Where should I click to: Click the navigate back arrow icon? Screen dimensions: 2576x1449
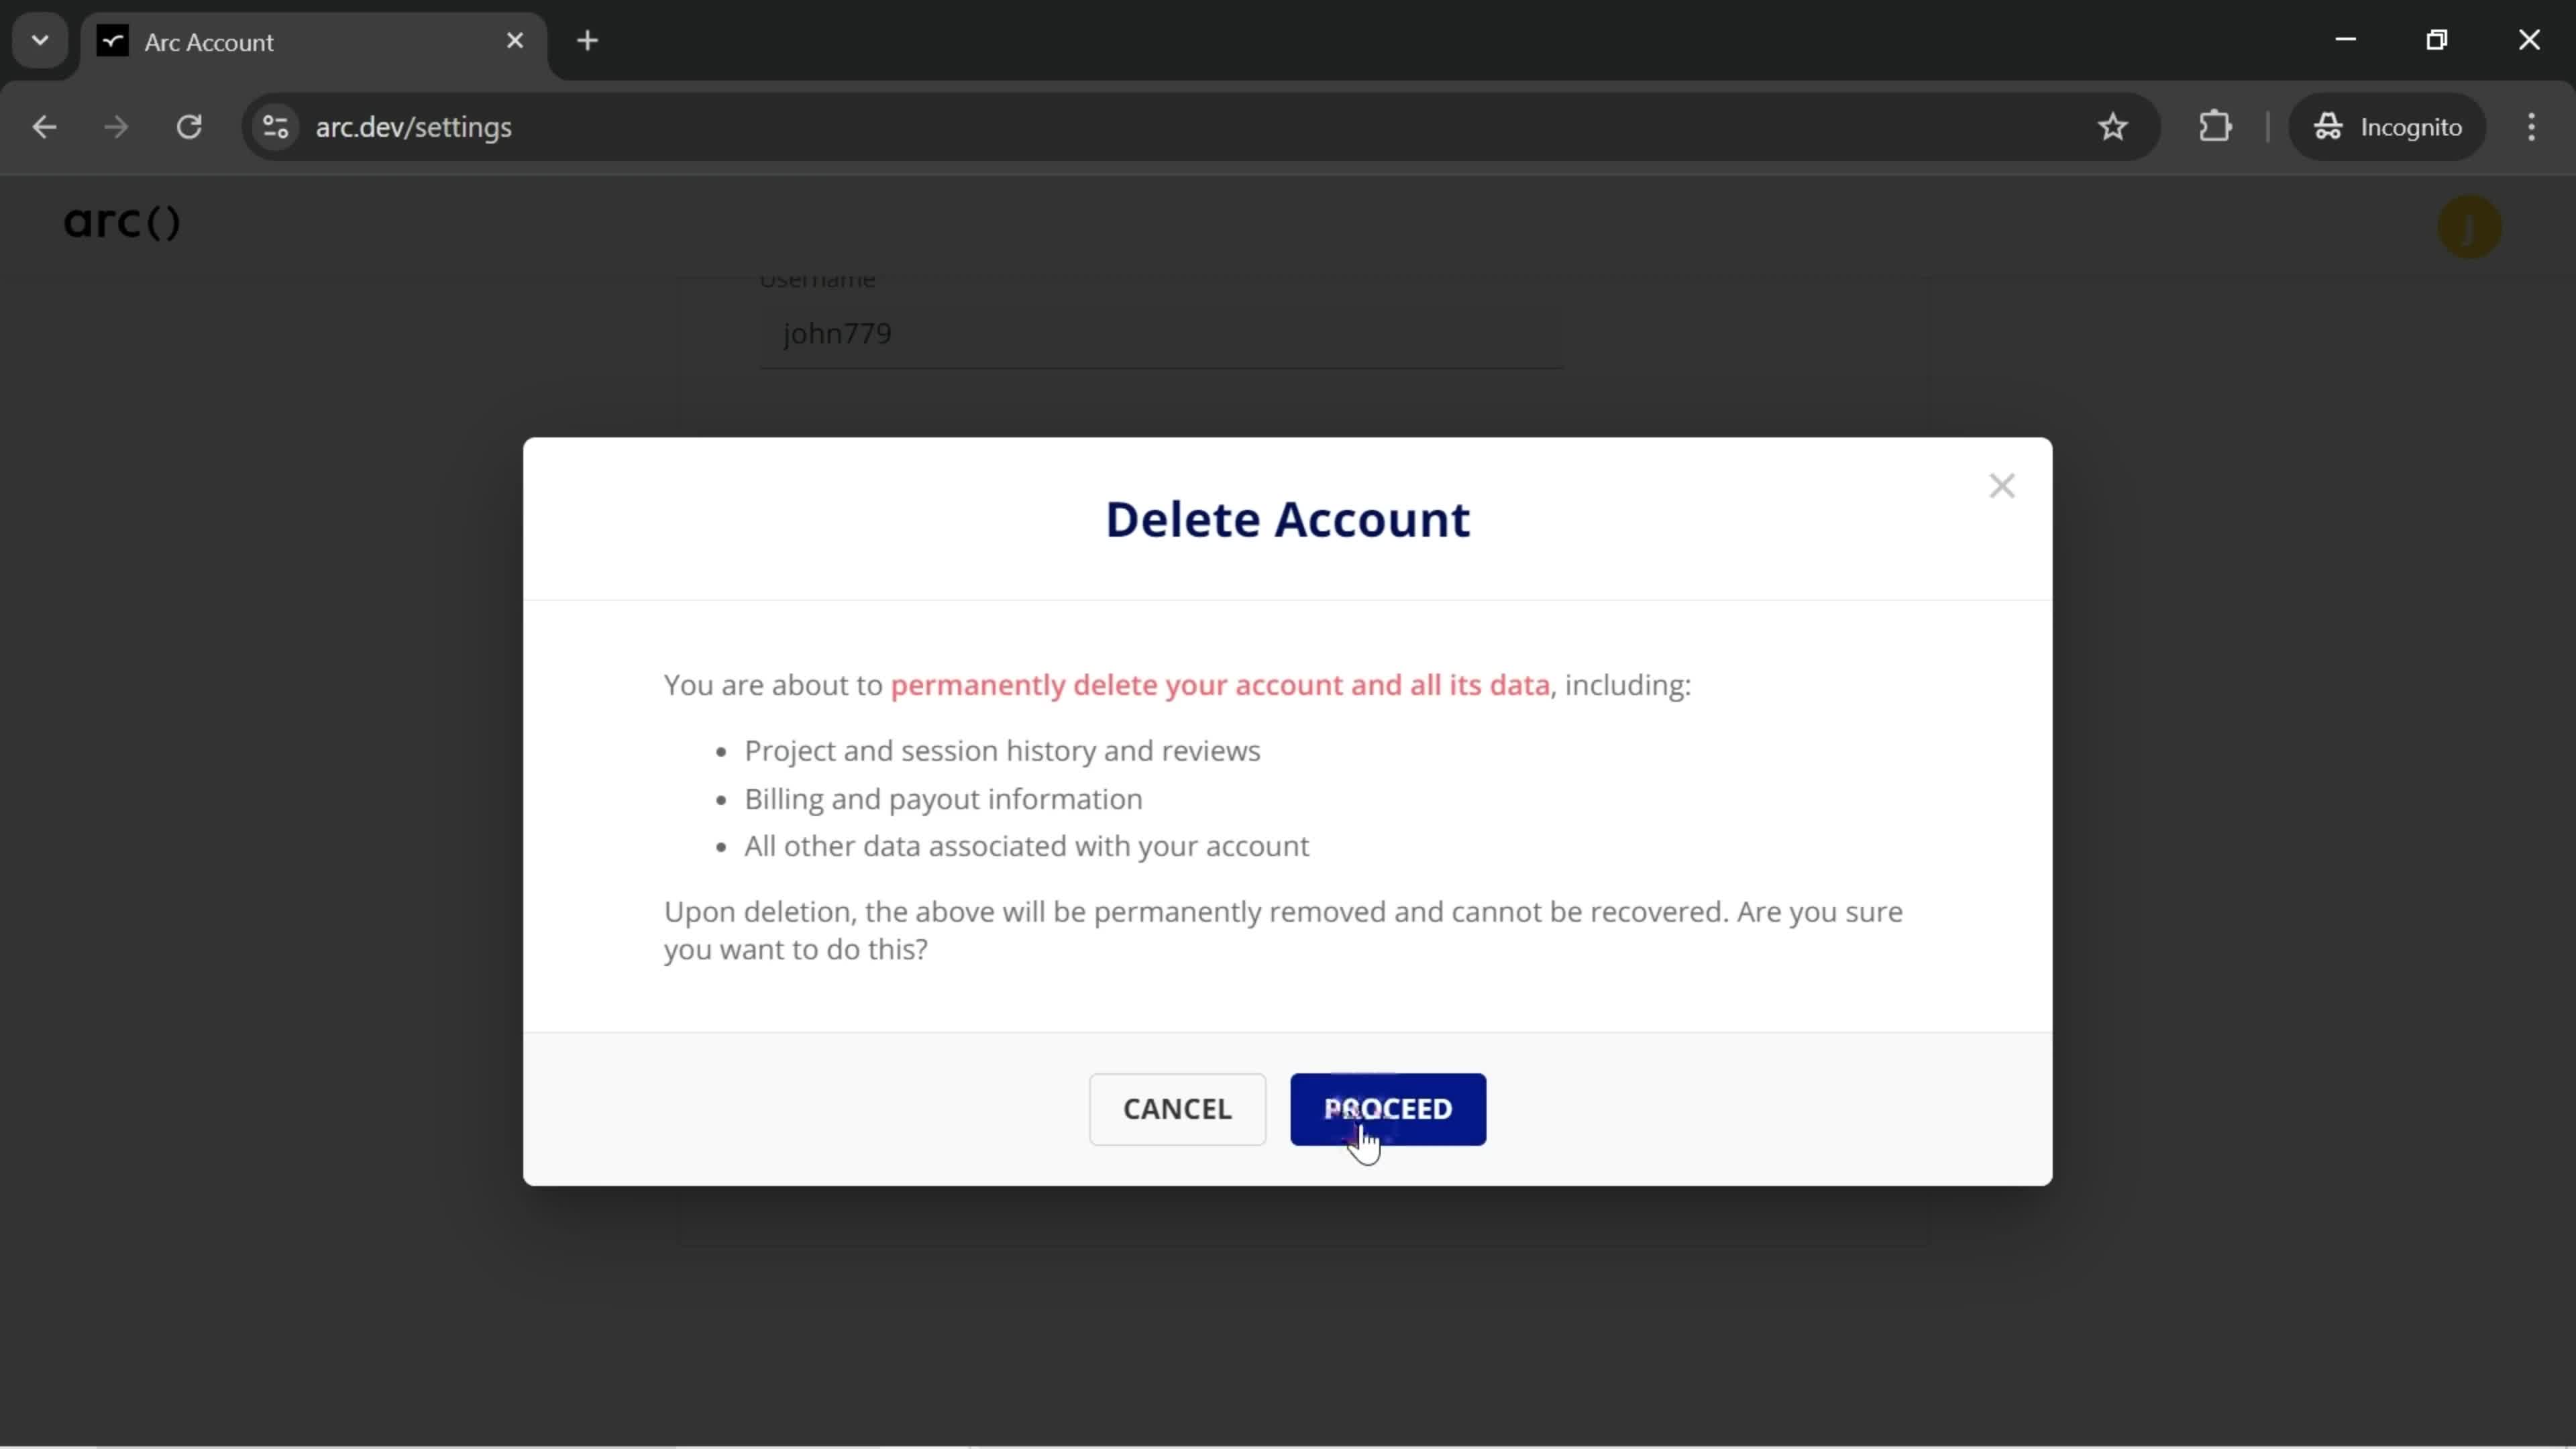44,125
